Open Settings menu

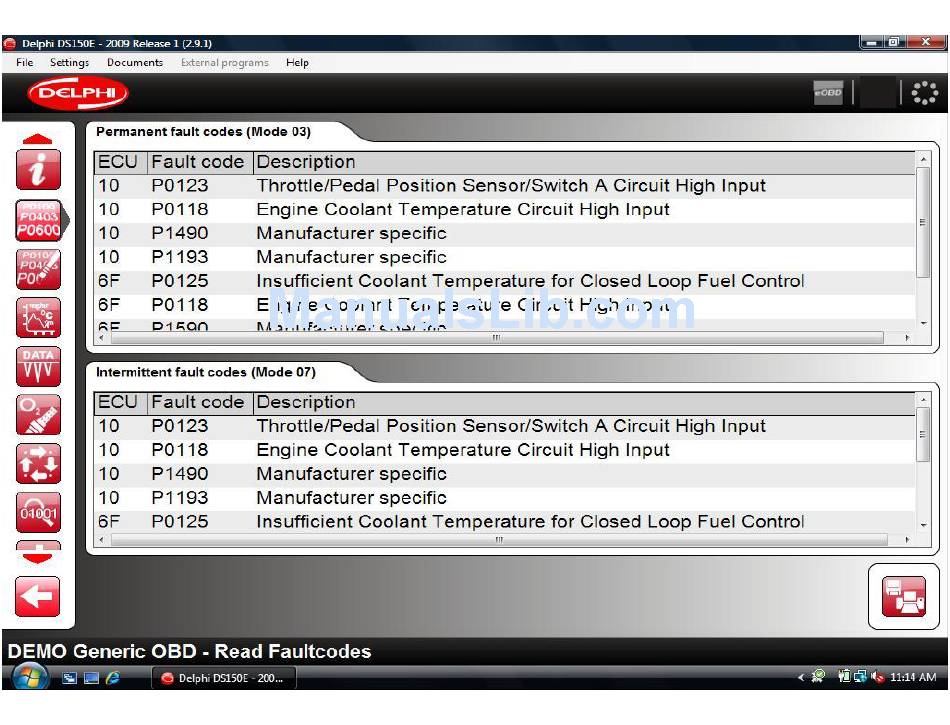(x=69, y=62)
